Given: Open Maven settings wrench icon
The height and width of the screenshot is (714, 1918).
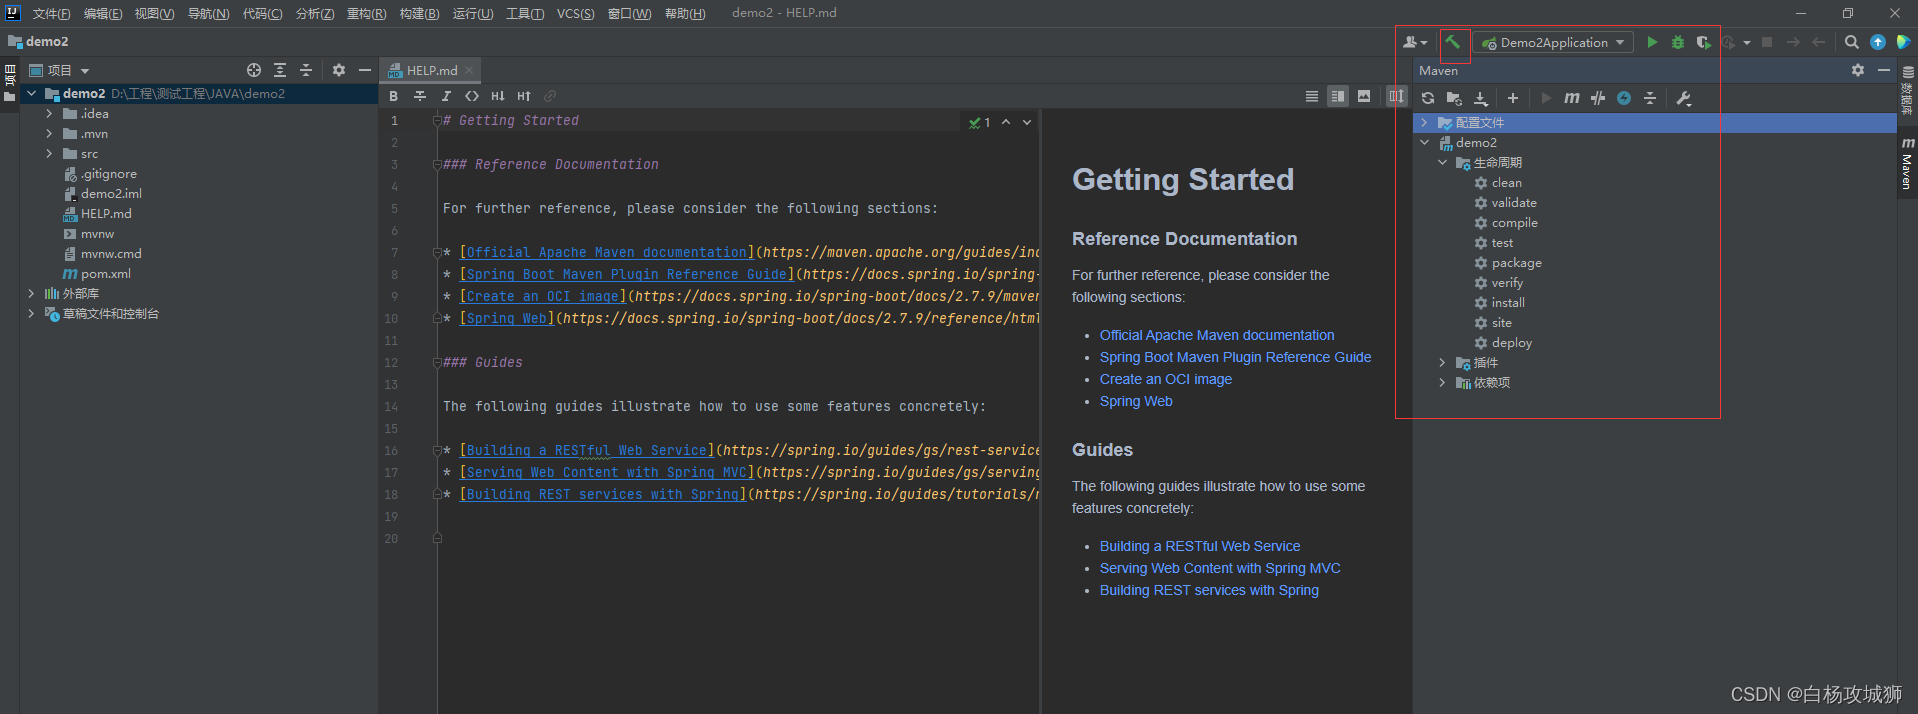Looking at the screenshot, I should pyautogui.click(x=1684, y=98).
